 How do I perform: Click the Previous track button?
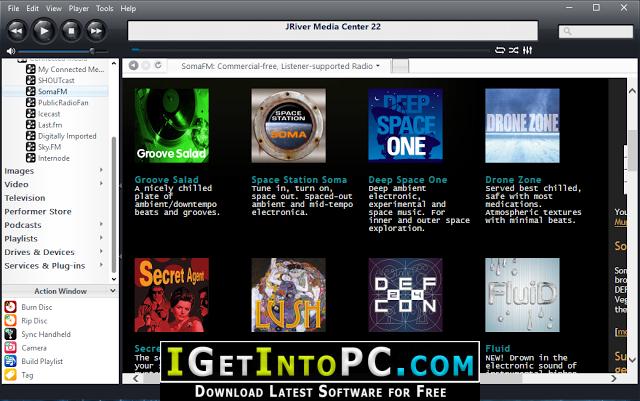pos(17,31)
